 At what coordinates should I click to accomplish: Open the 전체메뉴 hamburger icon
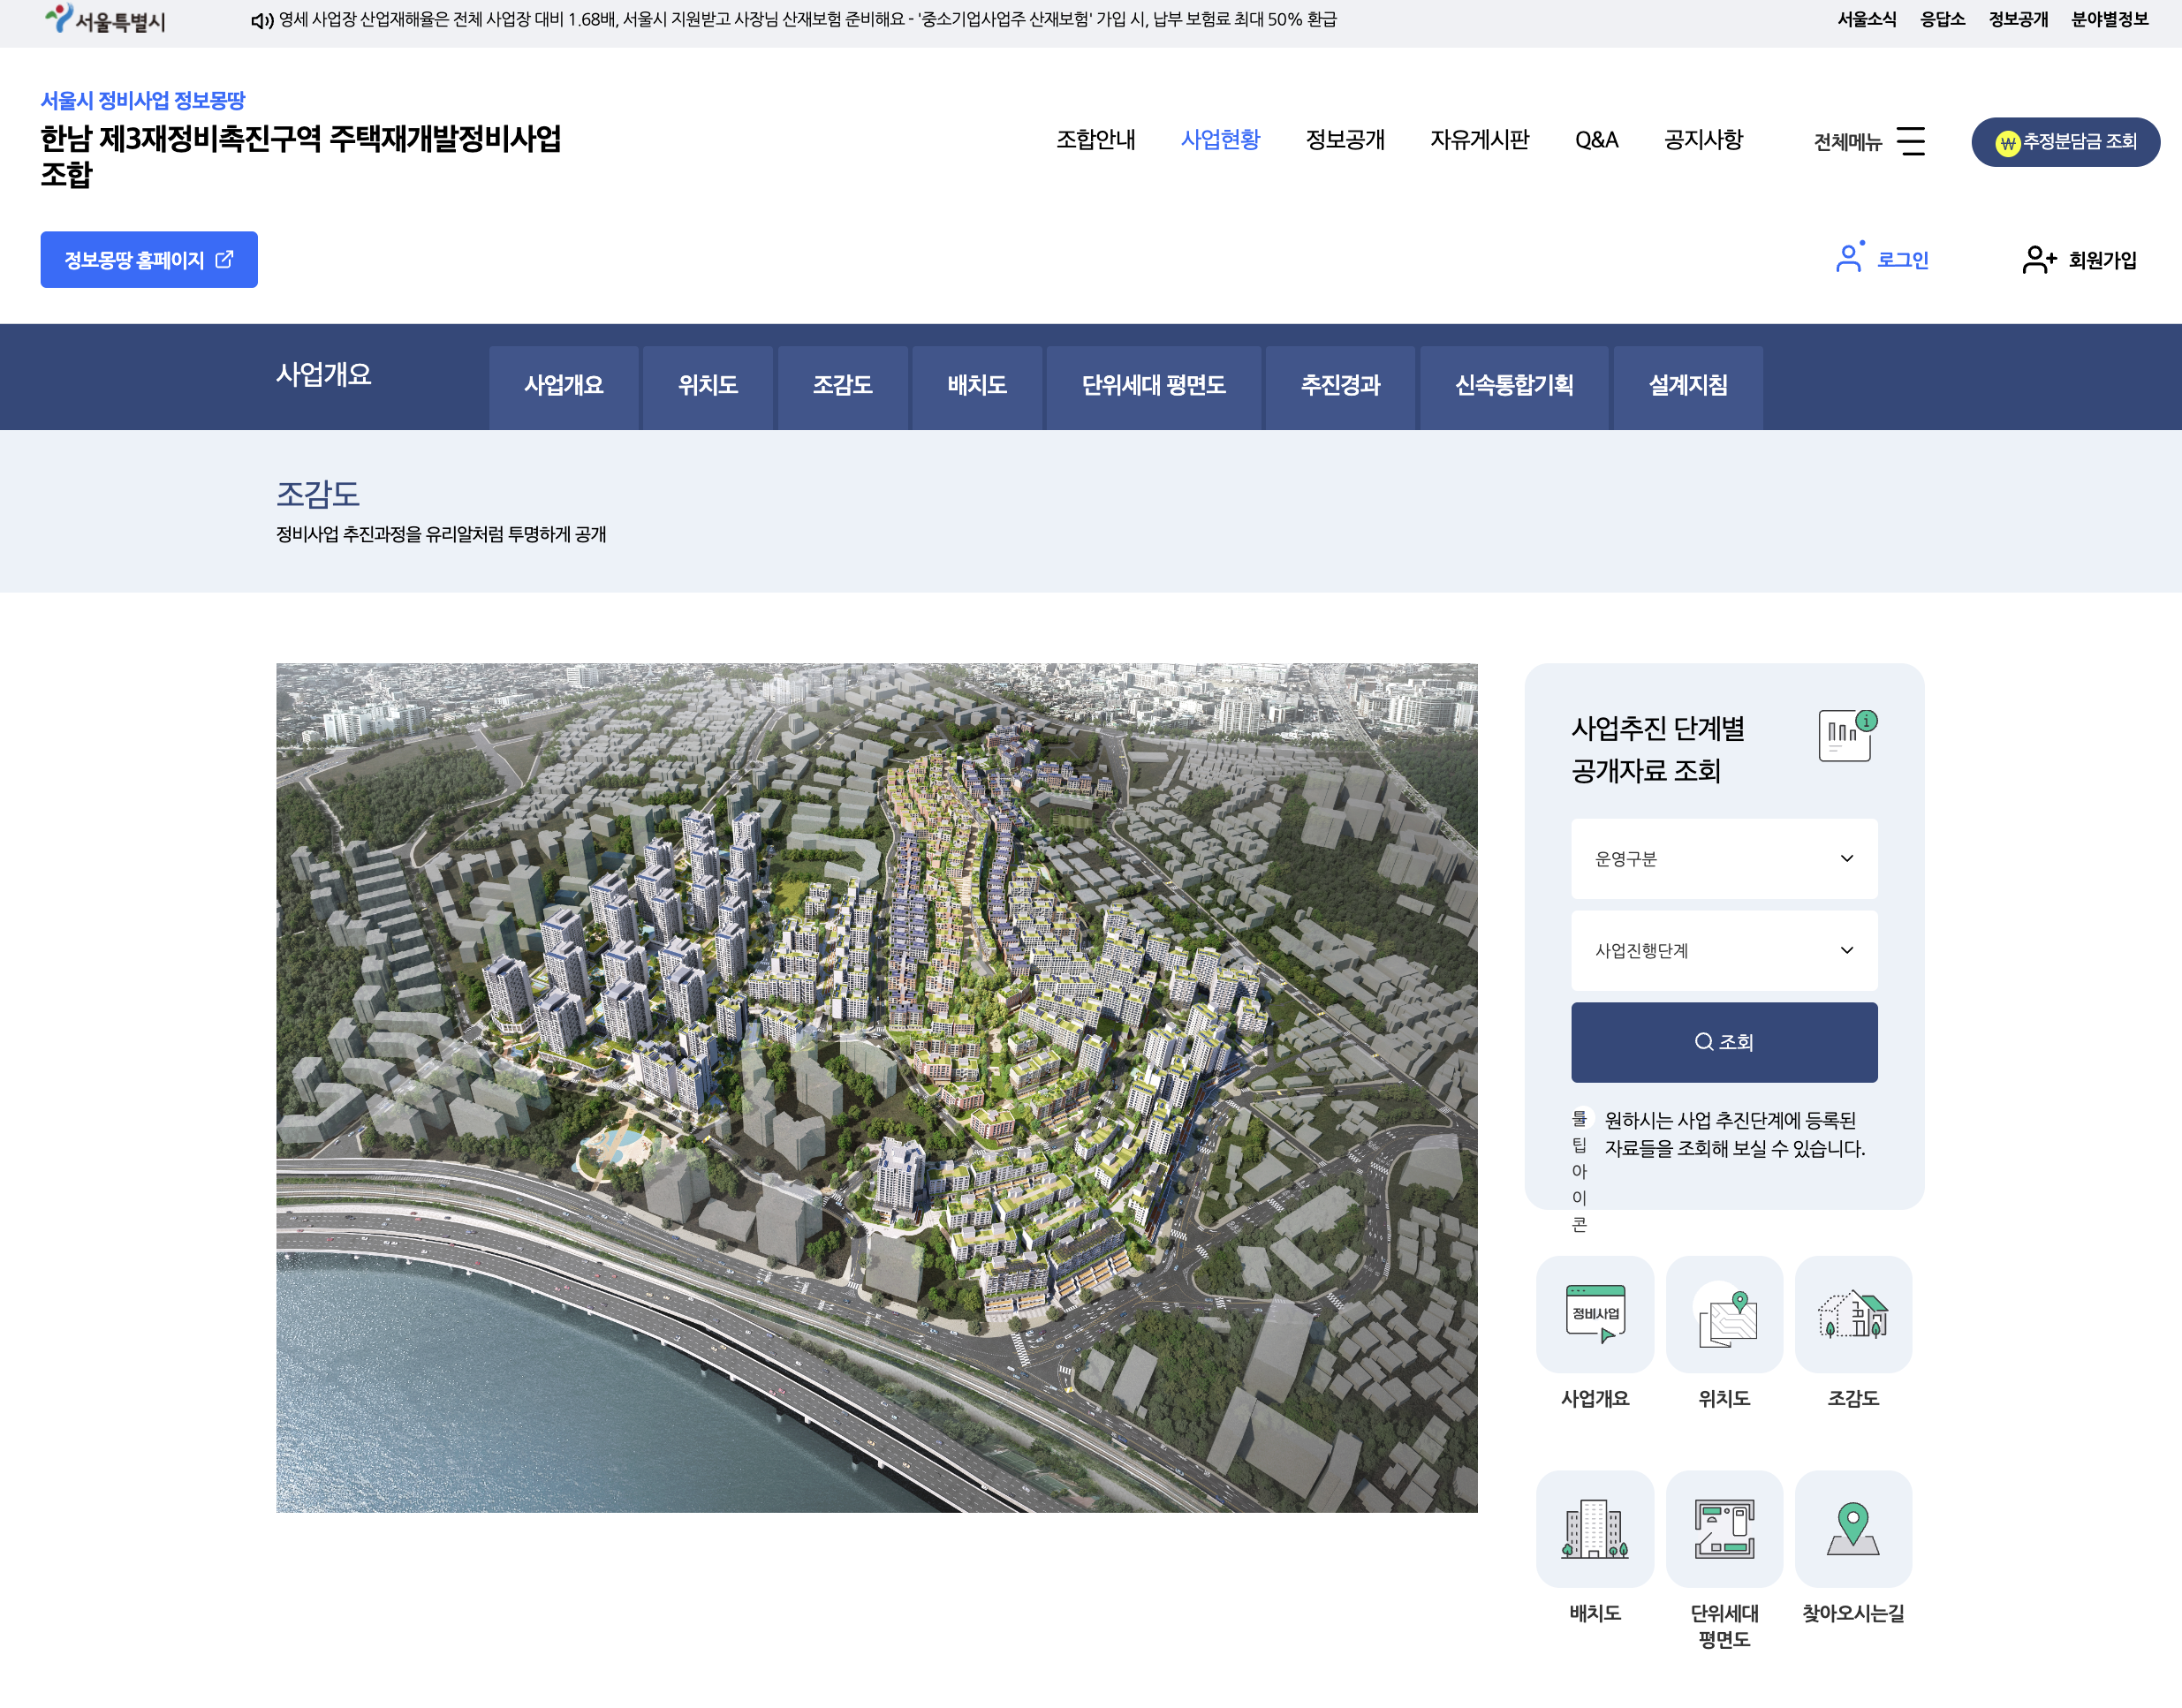click(x=1909, y=141)
